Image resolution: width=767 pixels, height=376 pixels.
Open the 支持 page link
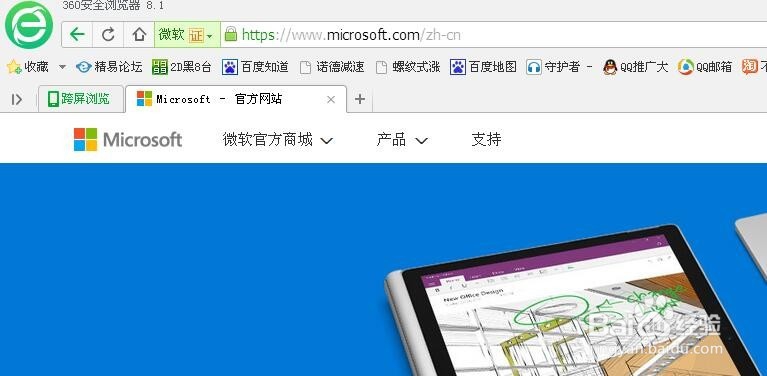486,140
